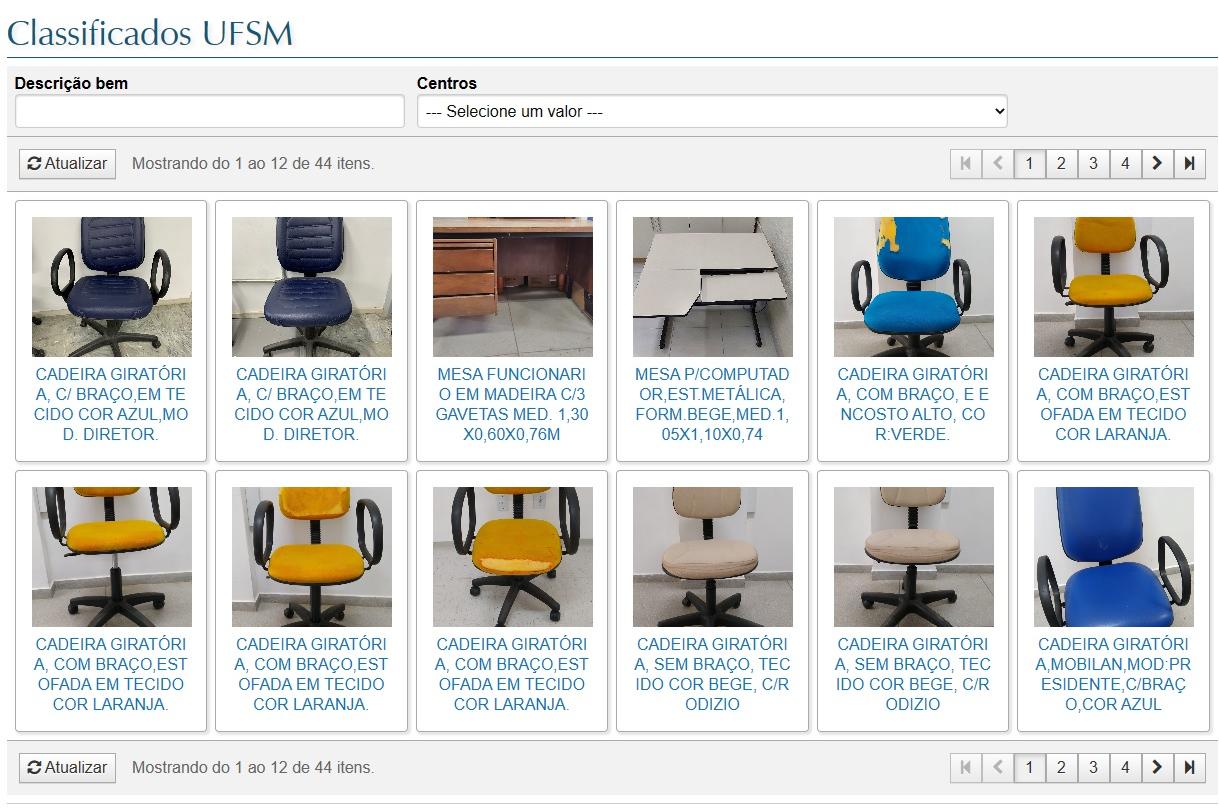The width and height of the screenshot is (1219, 810).
Task: Select page 2 in top paginator
Action: 1061,163
